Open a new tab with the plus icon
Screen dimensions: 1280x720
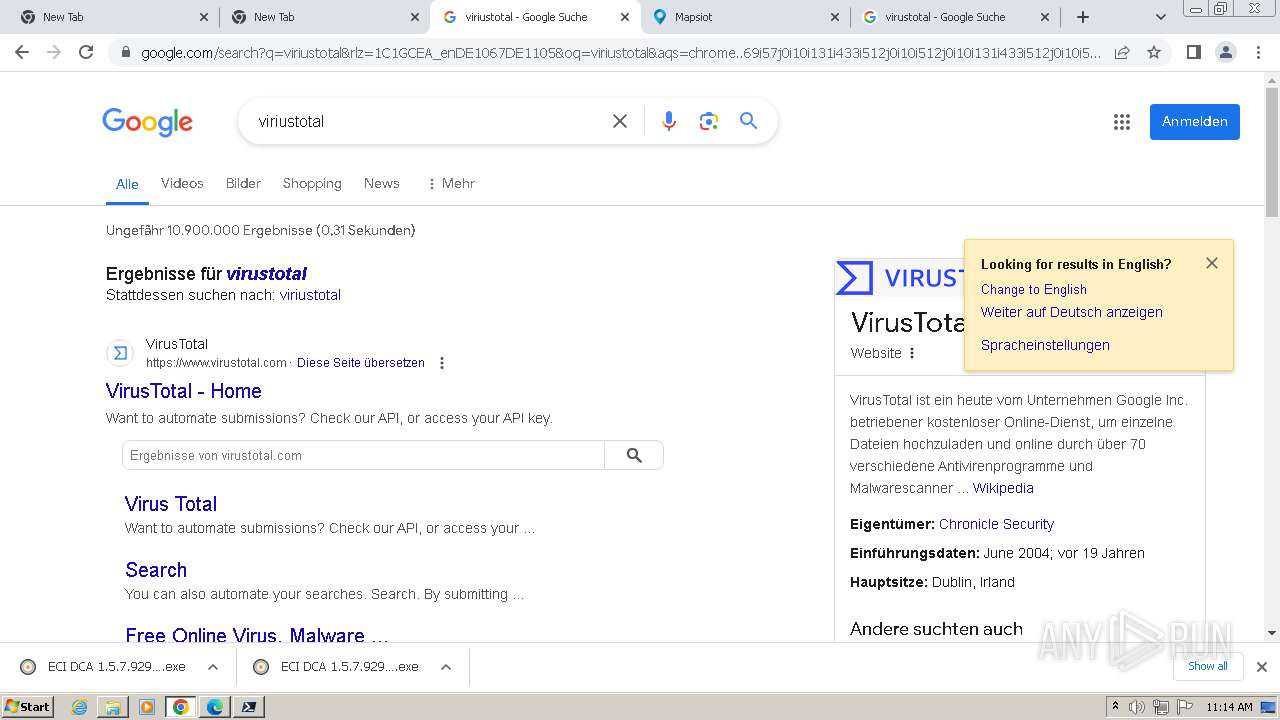click(x=1083, y=17)
